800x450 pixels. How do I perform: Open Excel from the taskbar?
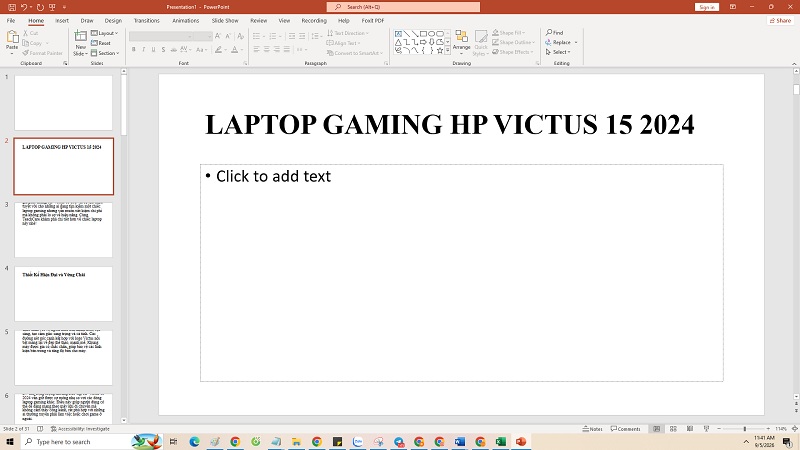(501, 441)
